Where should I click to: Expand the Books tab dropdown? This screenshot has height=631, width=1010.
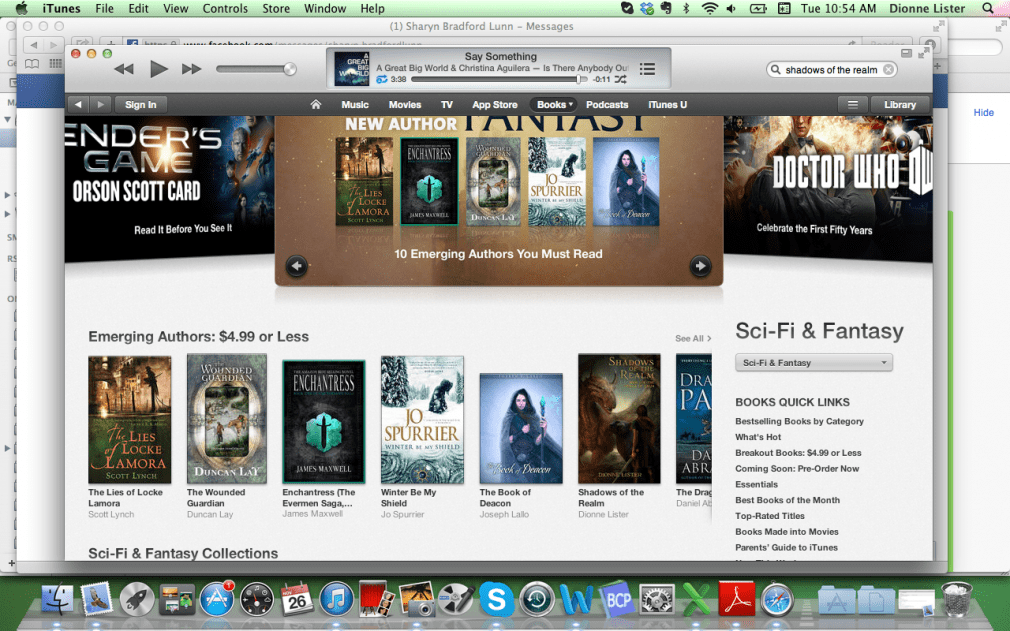(x=554, y=104)
